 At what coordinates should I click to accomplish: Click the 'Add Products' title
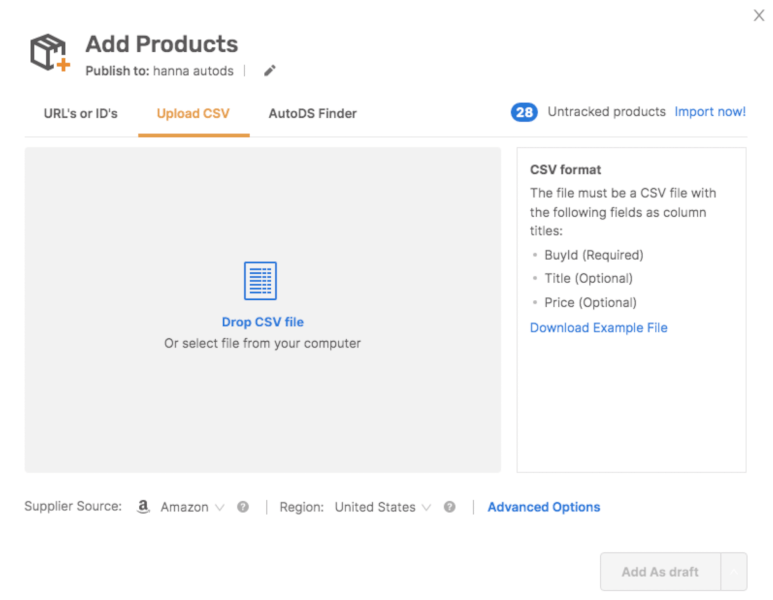click(x=162, y=44)
